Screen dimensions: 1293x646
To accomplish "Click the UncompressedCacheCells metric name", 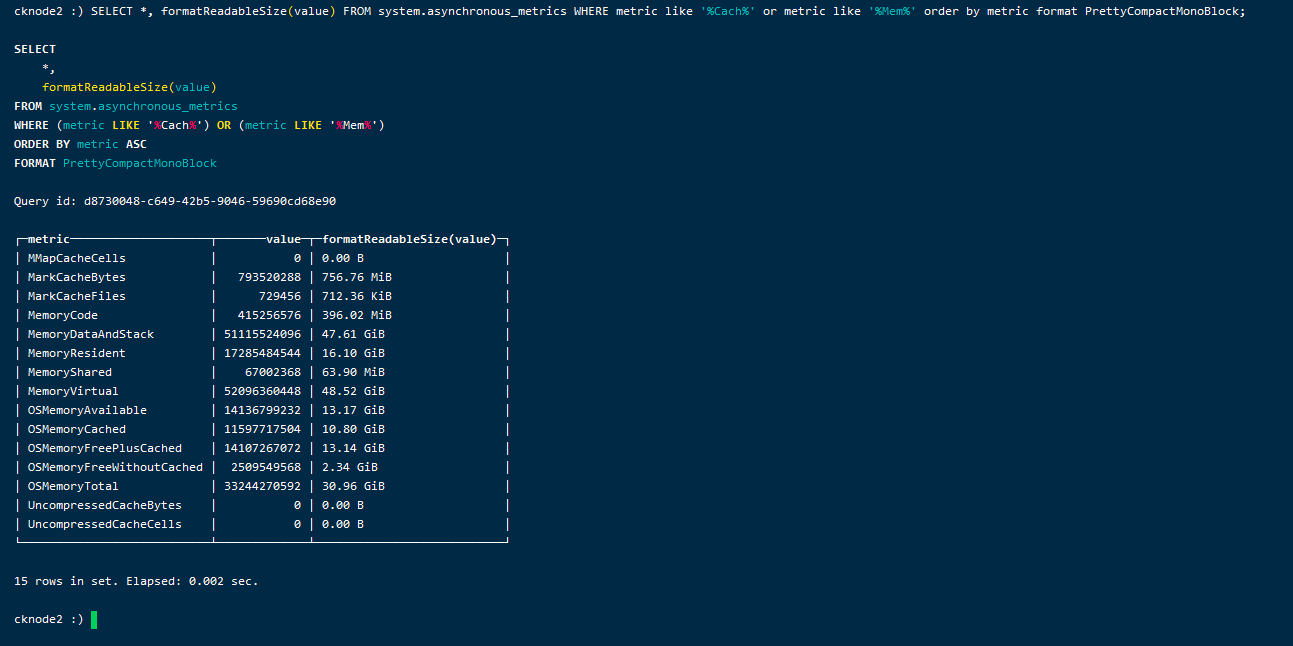I will [x=105, y=524].
